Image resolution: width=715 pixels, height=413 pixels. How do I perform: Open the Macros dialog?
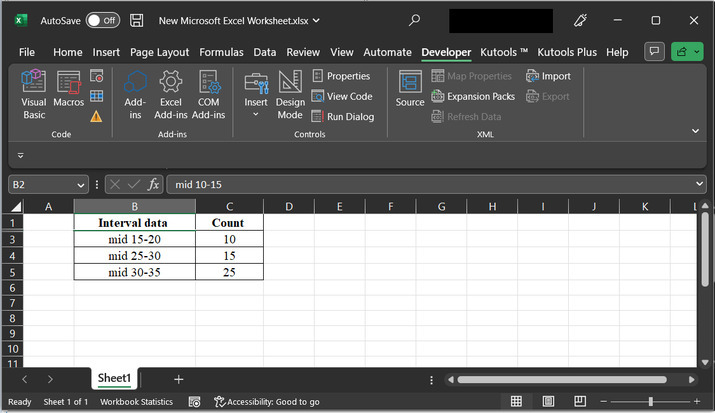tap(68, 95)
